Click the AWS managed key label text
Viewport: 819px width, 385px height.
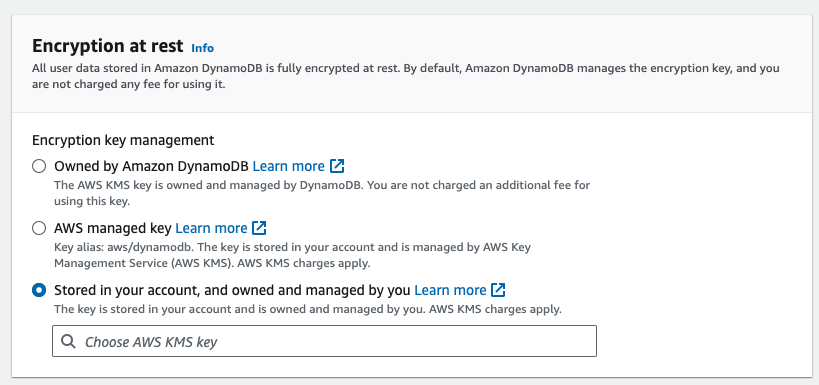pos(113,228)
